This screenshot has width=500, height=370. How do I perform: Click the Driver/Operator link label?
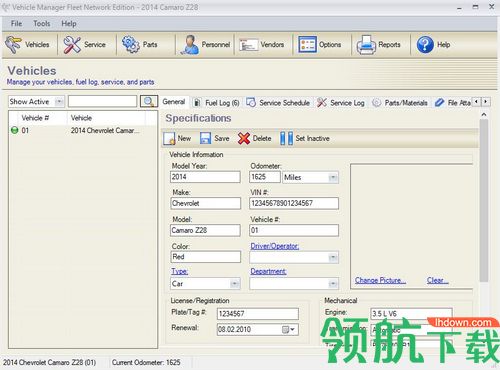point(275,246)
